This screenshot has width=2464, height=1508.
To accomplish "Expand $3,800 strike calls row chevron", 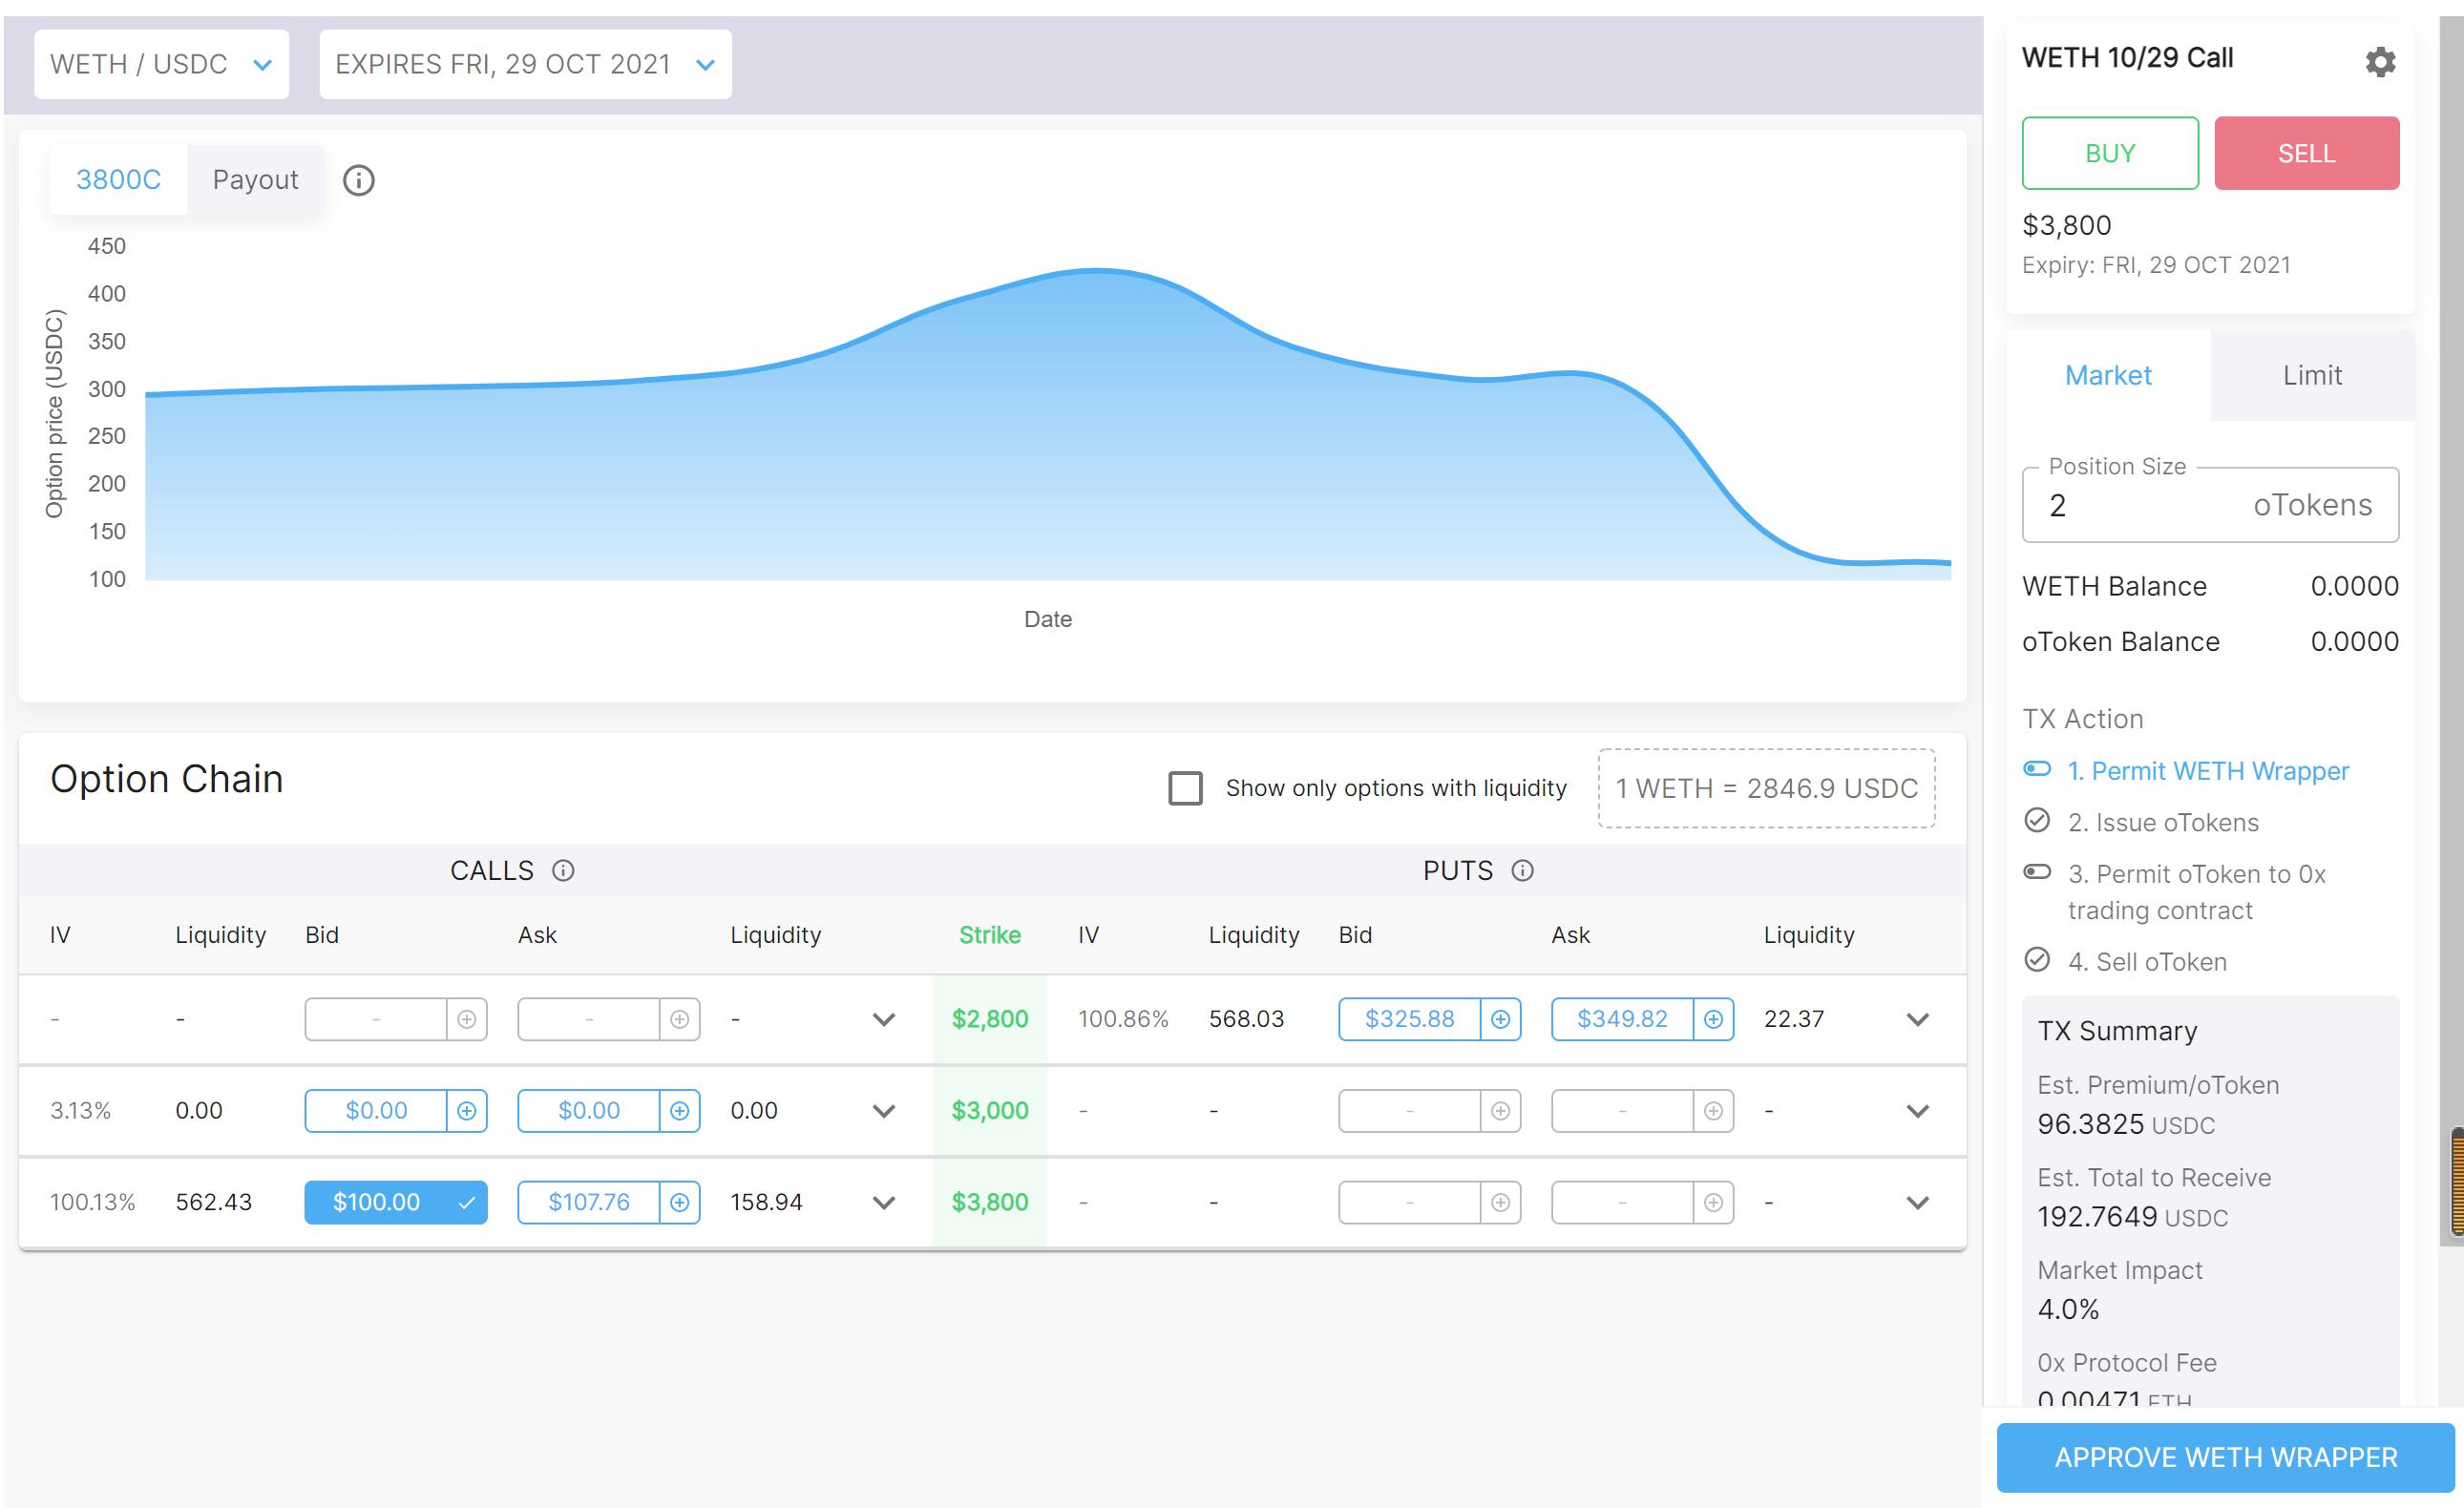I will pos(883,1202).
